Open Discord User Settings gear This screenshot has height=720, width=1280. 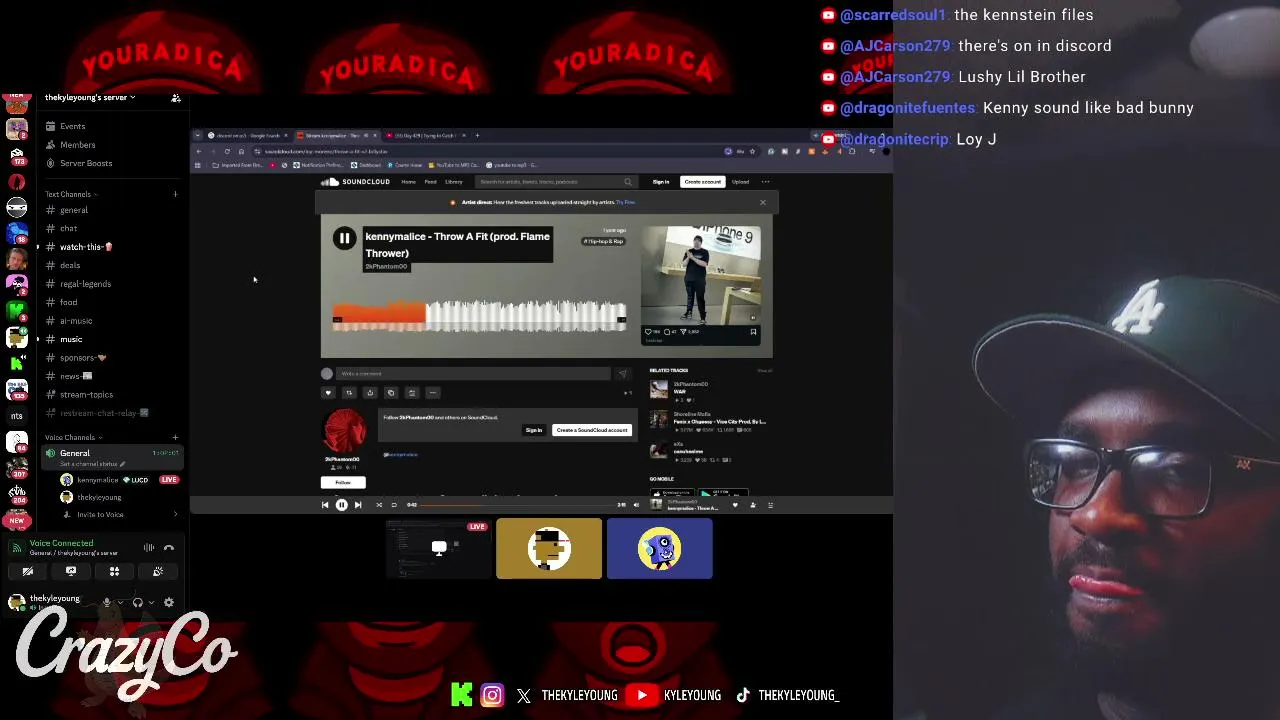coord(168,602)
